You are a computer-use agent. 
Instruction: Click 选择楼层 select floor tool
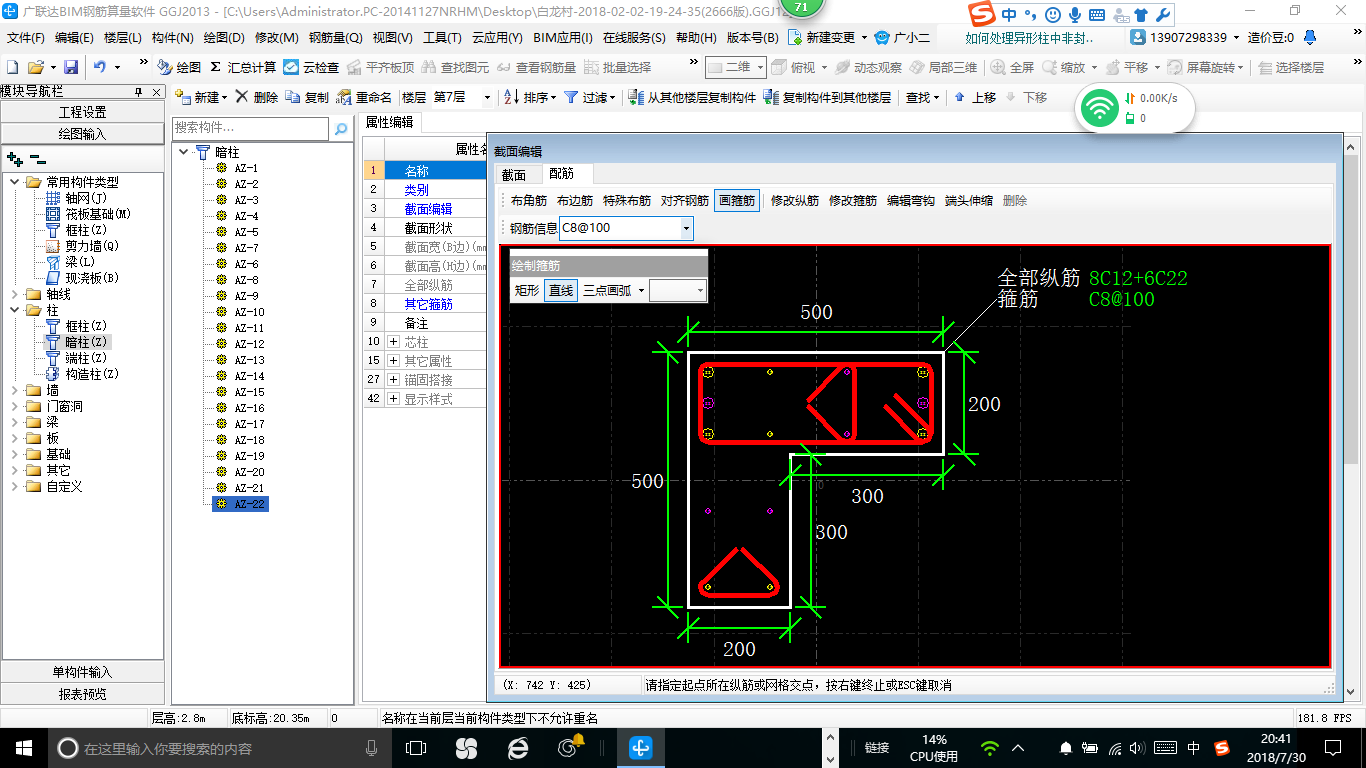1291,67
